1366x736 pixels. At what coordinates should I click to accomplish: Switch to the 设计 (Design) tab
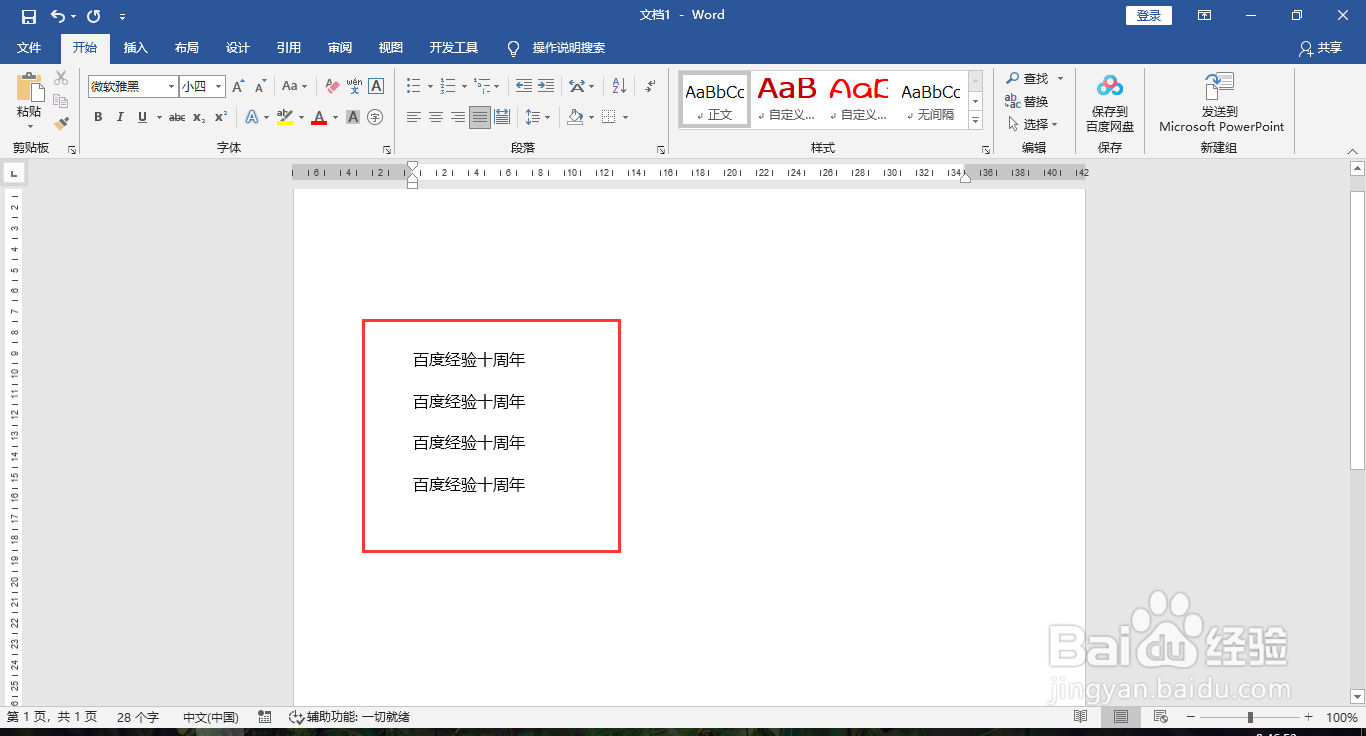tap(237, 47)
